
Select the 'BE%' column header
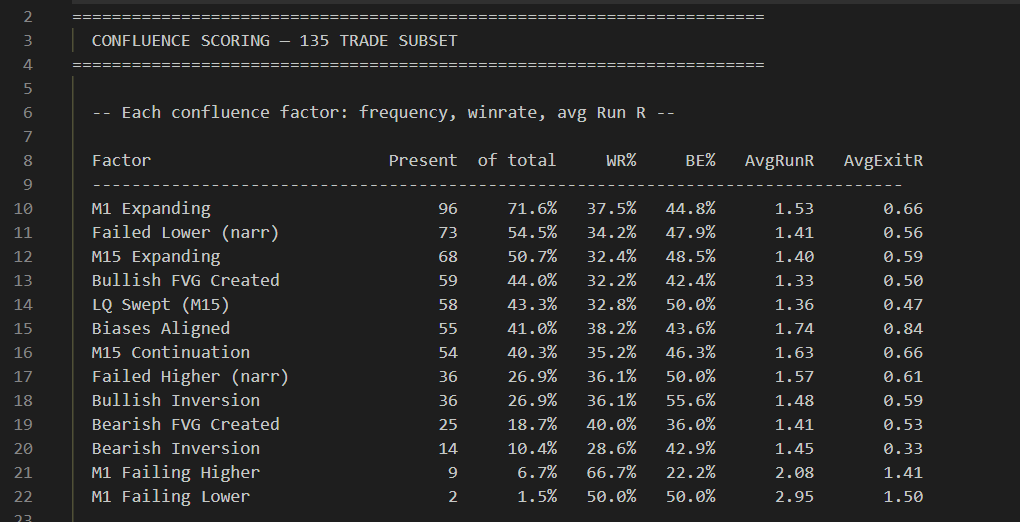click(701, 161)
